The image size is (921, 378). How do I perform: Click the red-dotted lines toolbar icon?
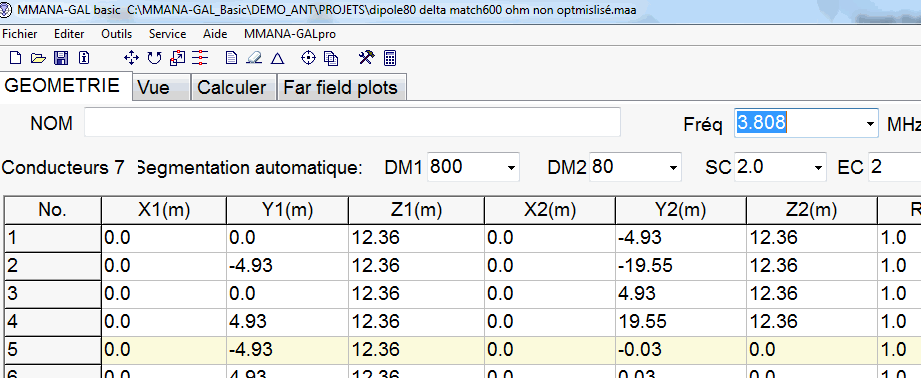coord(200,58)
